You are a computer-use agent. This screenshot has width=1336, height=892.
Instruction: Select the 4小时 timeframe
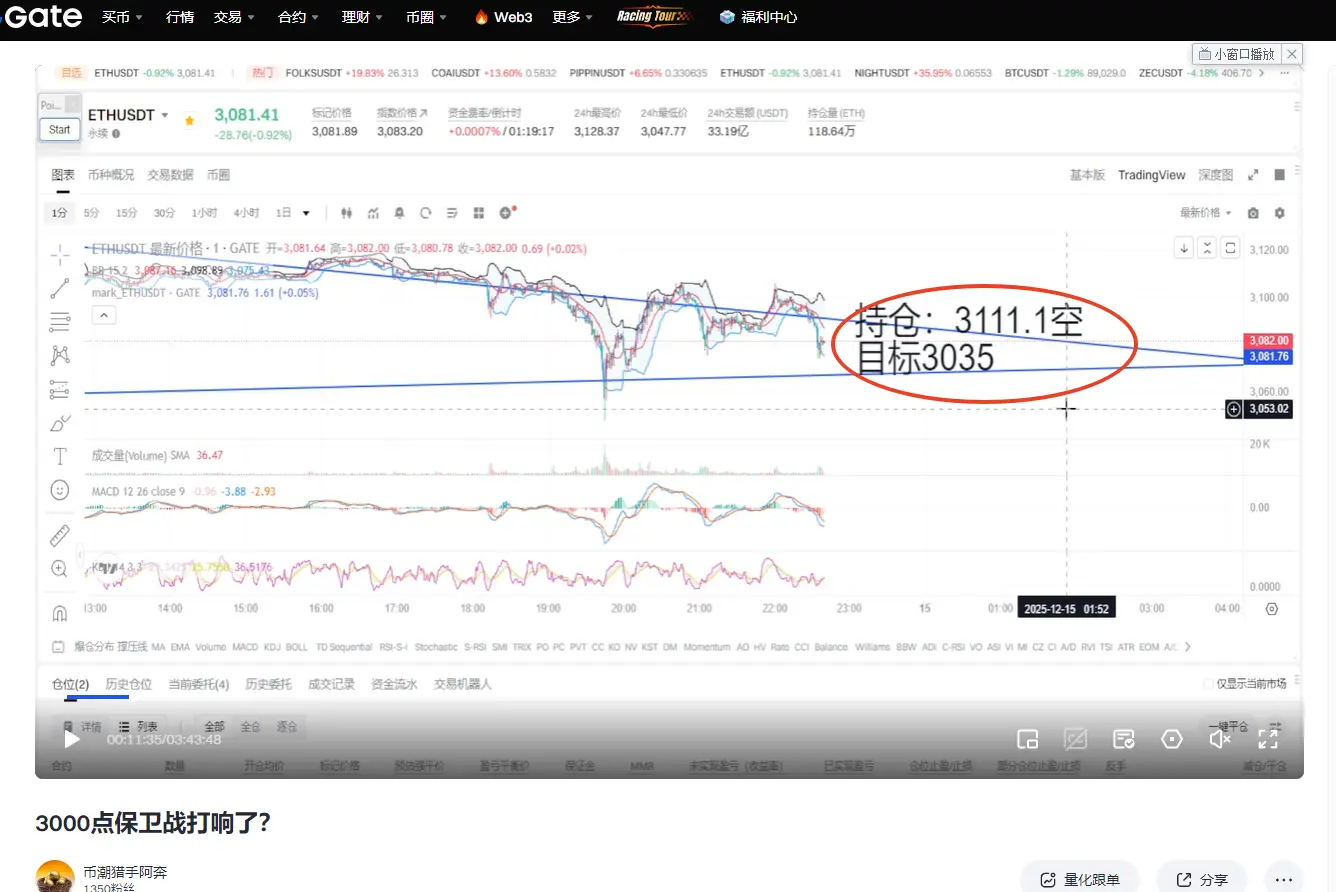click(246, 213)
